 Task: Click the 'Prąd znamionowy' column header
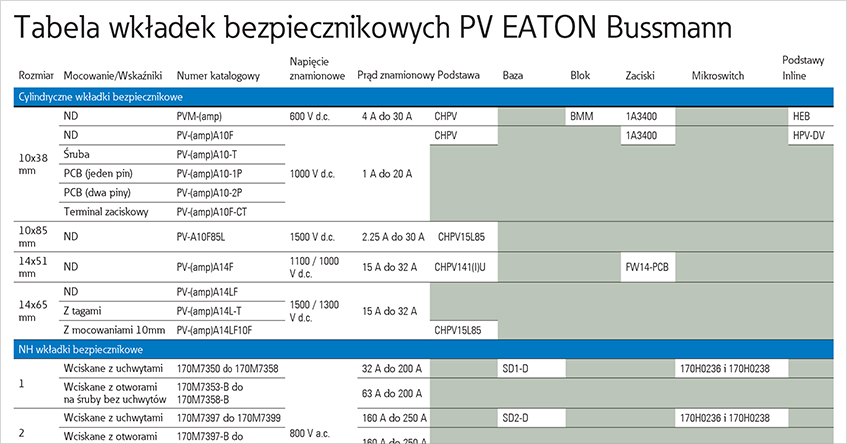[396, 76]
